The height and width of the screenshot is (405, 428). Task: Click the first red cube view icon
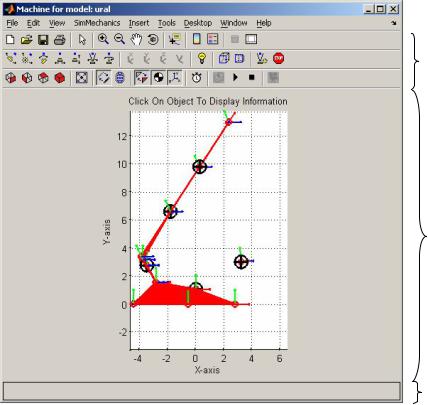11,78
